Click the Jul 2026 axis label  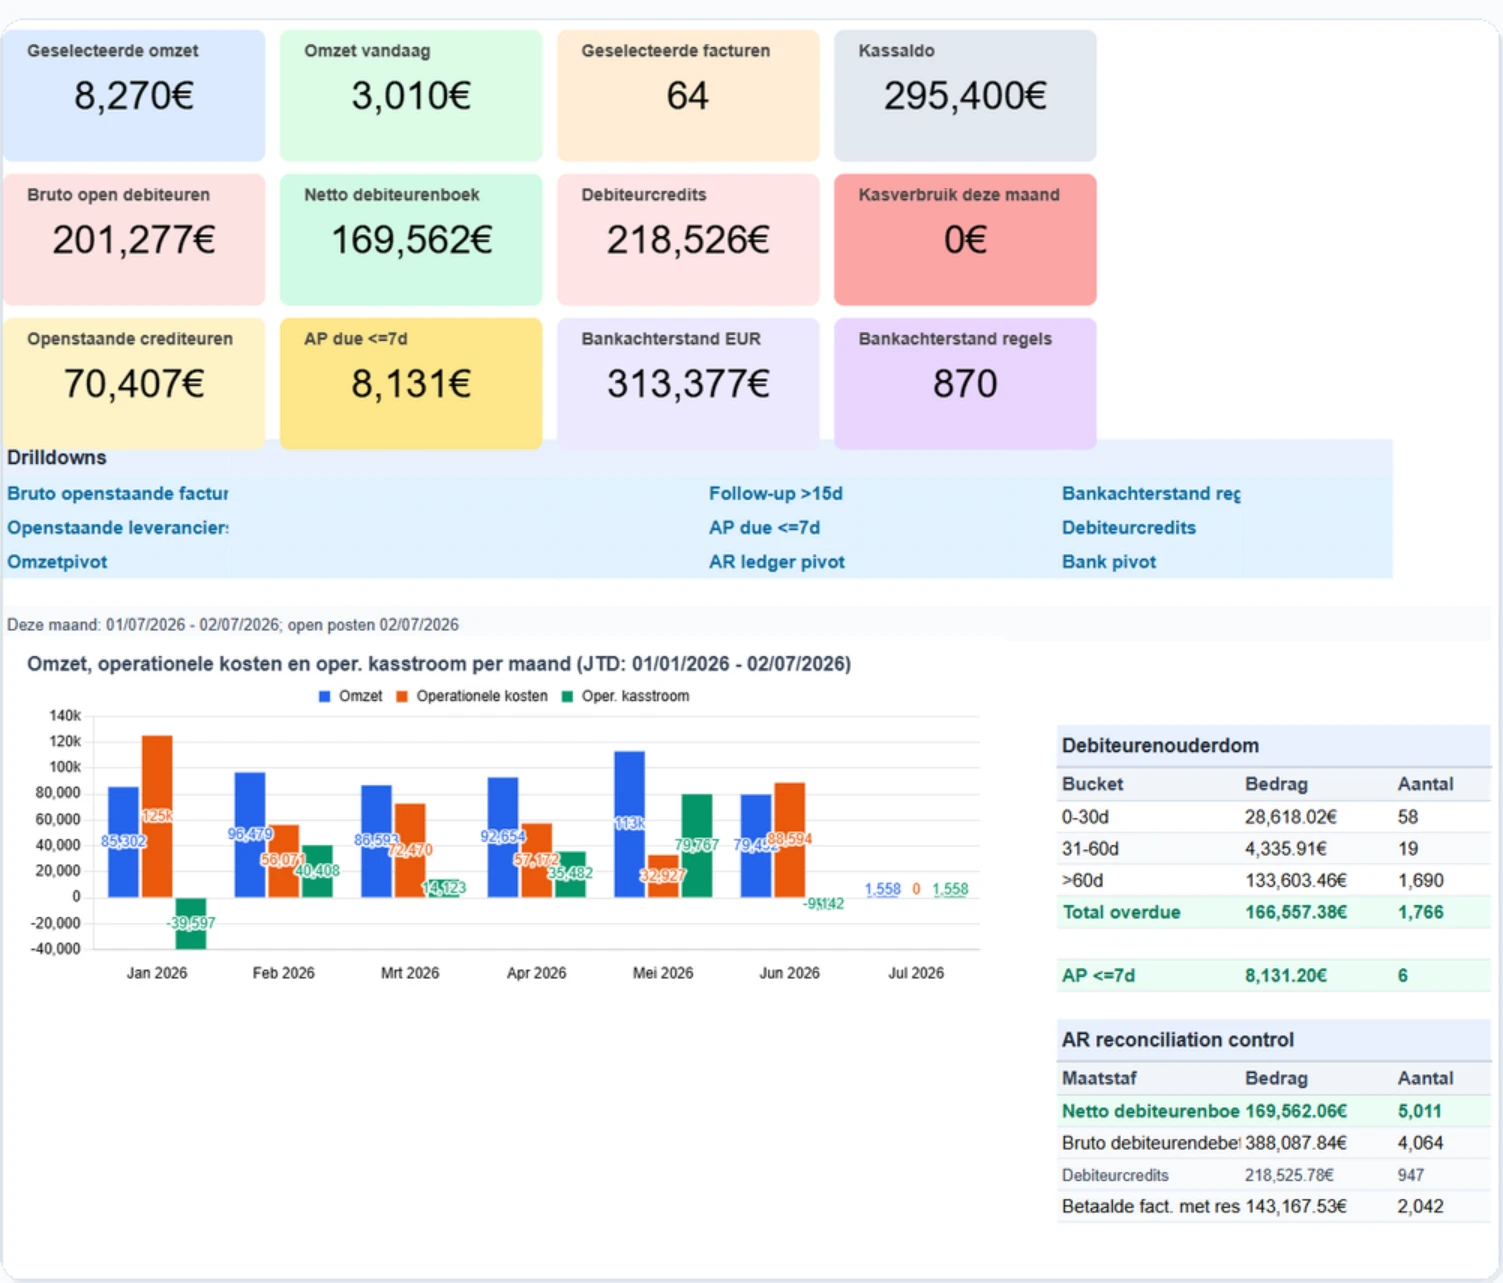[x=916, y=973]
